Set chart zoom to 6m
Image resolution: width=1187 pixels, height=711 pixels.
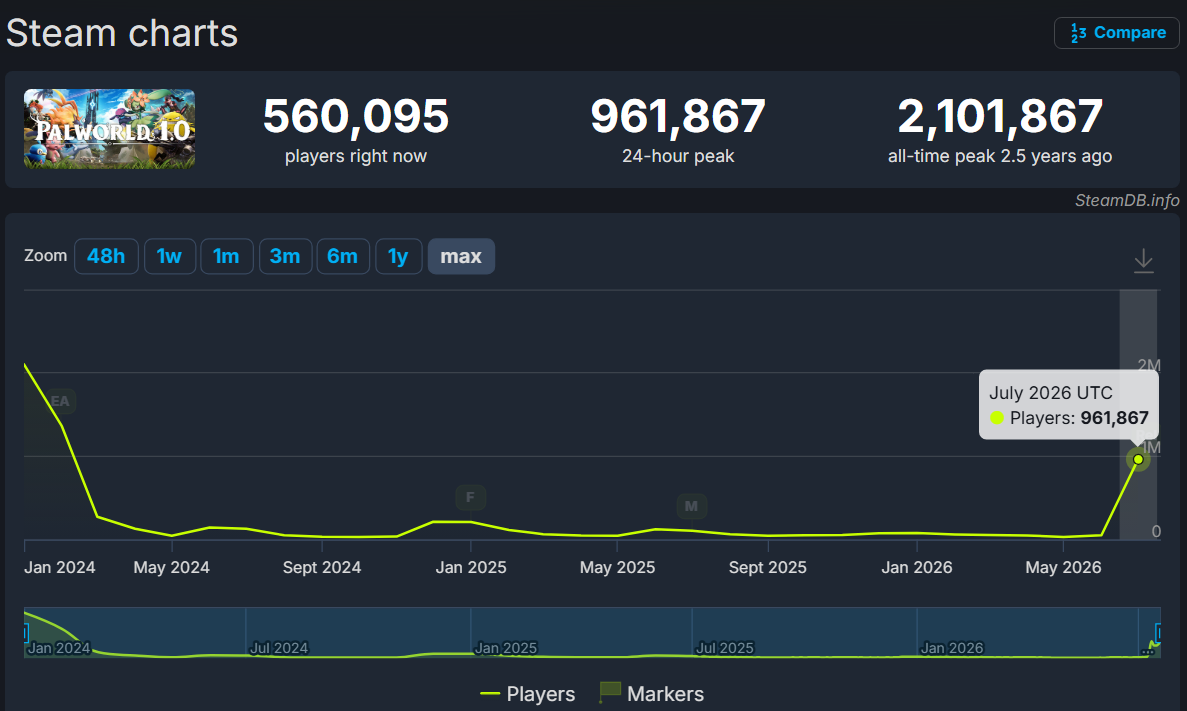click(342, 256)
